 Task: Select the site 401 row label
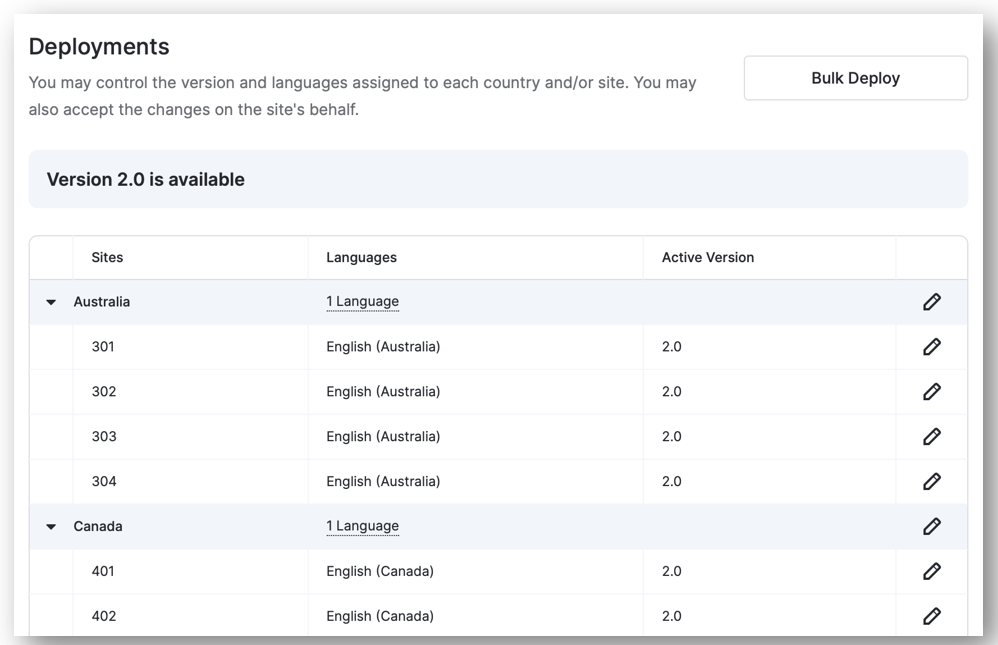(103, 571)
